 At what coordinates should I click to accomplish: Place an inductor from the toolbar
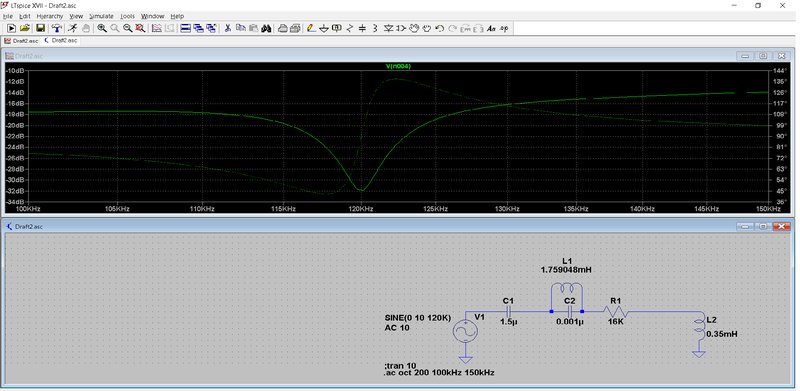point(375,28)
